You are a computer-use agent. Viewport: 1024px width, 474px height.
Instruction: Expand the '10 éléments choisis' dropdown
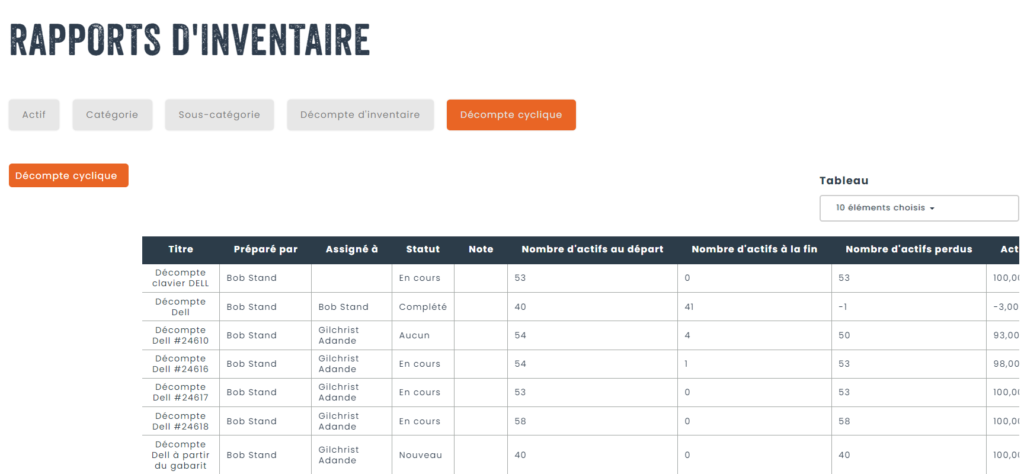pyautogui.click(x=917, y=208)
